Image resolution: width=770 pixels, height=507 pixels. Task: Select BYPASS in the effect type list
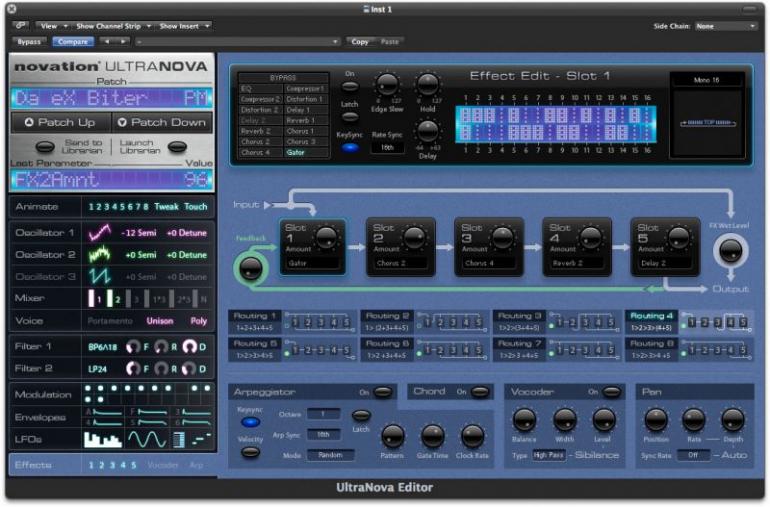283,78
